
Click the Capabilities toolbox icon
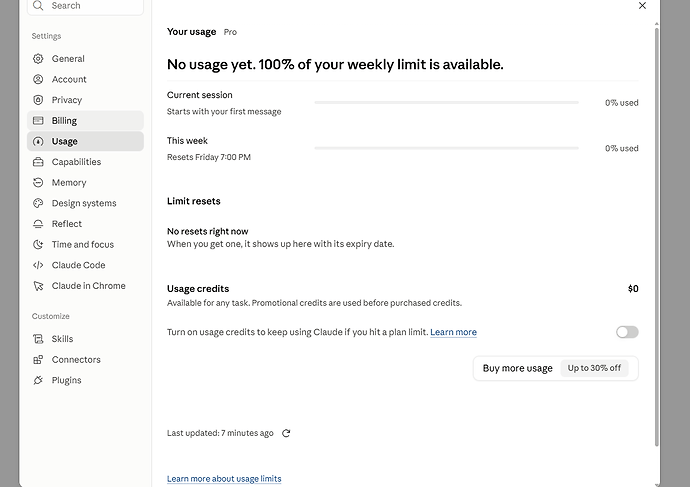(x=38, y=162)
